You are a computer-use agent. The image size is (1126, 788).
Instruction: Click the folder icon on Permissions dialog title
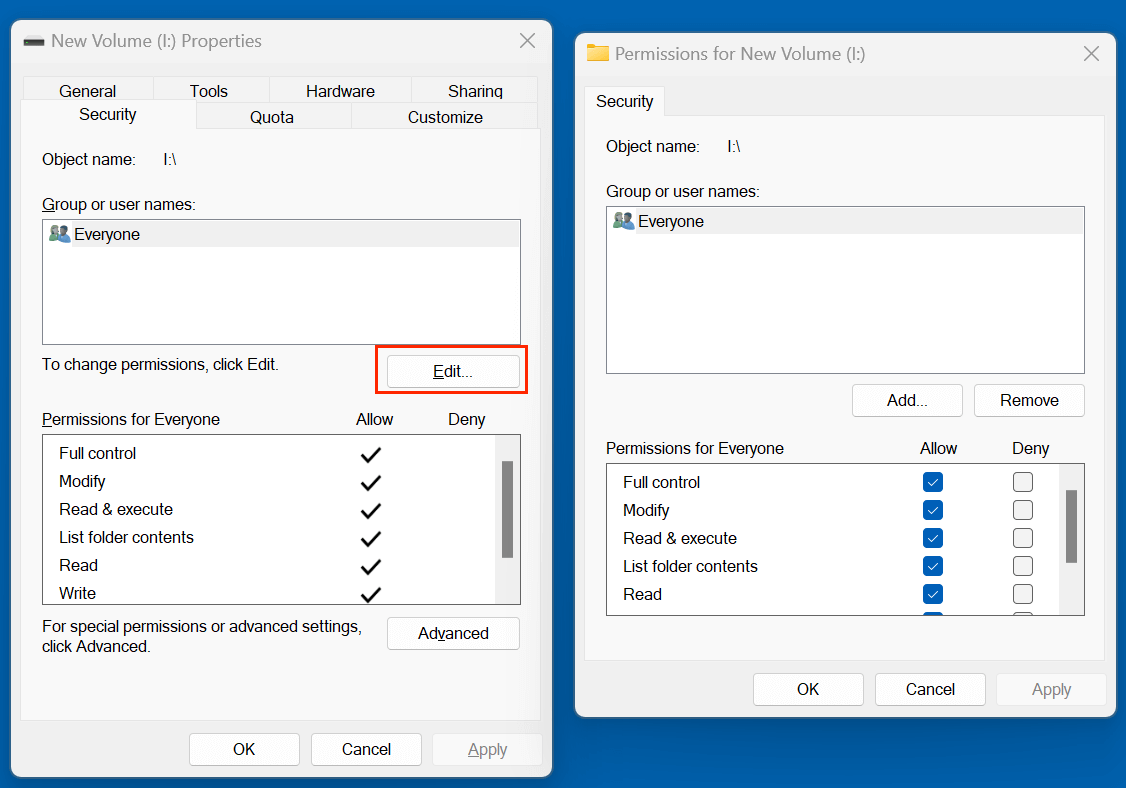click(597, 54)
